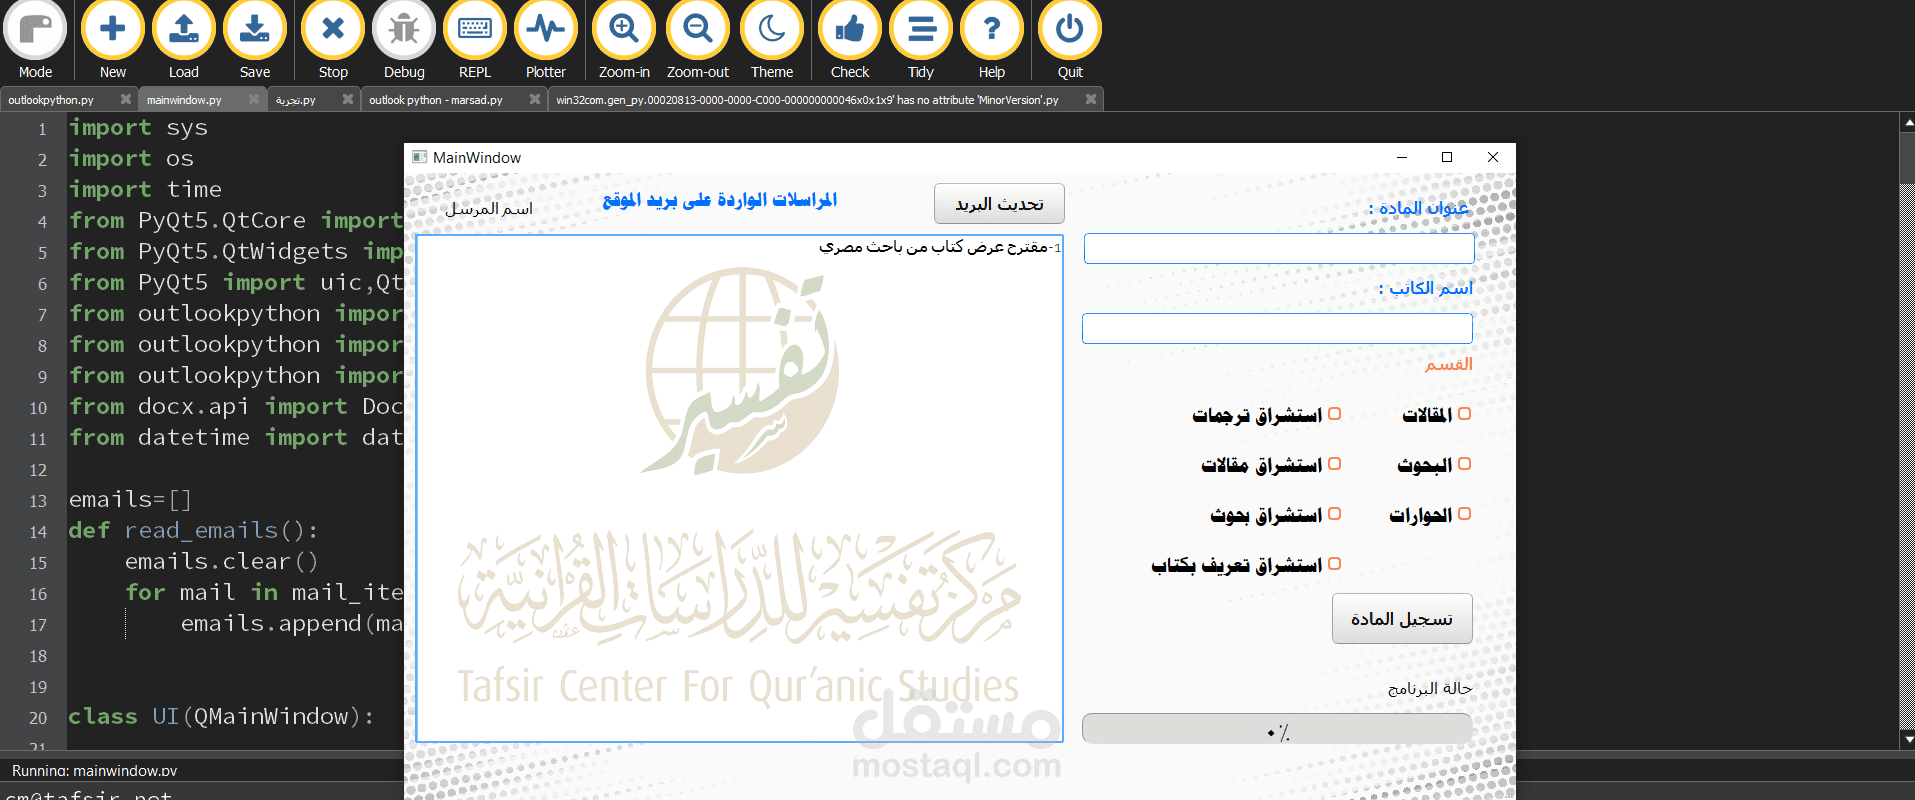Close the MainWindow dialog
This screenshot has width=1915, height=800.
click(x=1493, y=157)
